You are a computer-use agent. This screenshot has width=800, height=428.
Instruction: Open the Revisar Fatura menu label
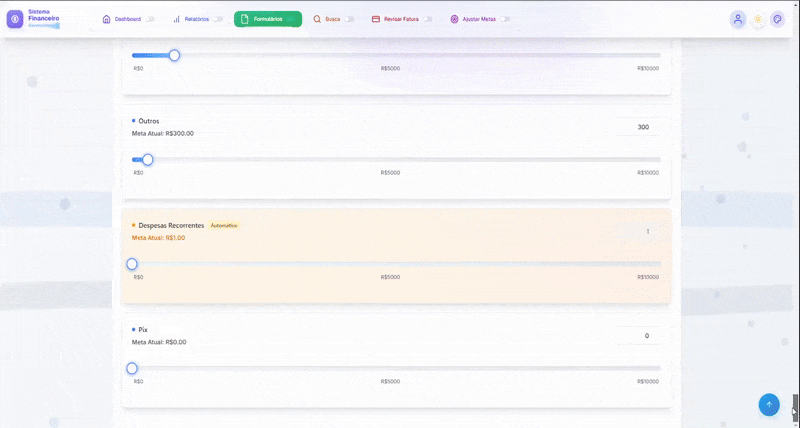(x=401, y=19)
